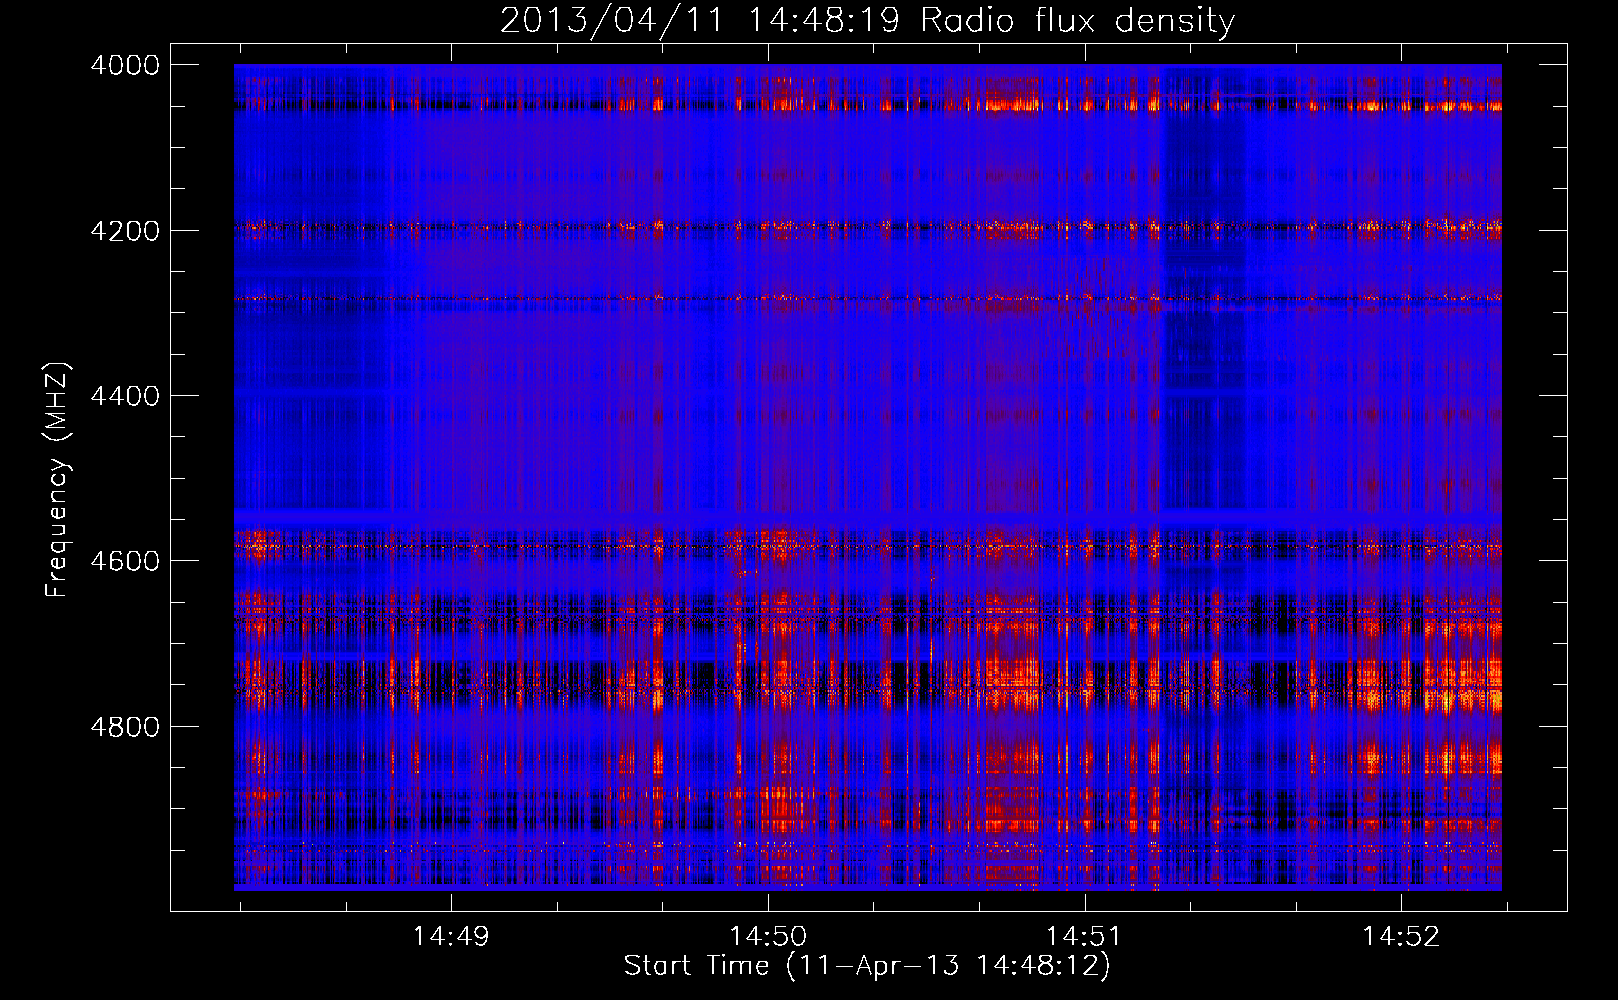Click the 'Frequency (MHZ)' axis title
Image resolution: width=1618 pixels, height=1000 pixels.
point(58,479)
